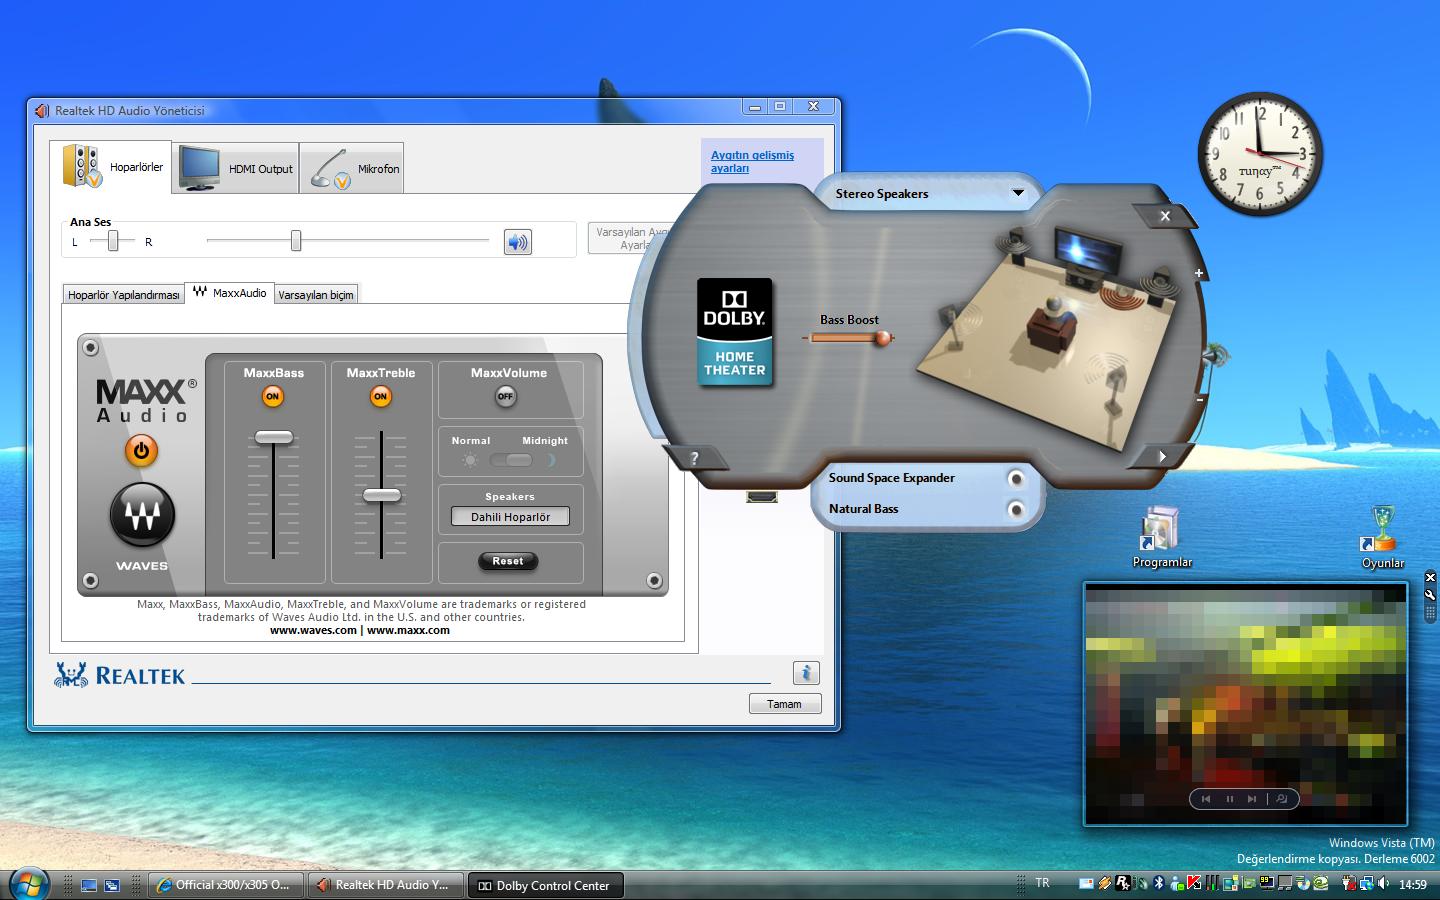Image resolution: width=1440 pixels, height=900 pixels.
Task: Switch to the HDMI Output tab
Action: coord(237,168)
